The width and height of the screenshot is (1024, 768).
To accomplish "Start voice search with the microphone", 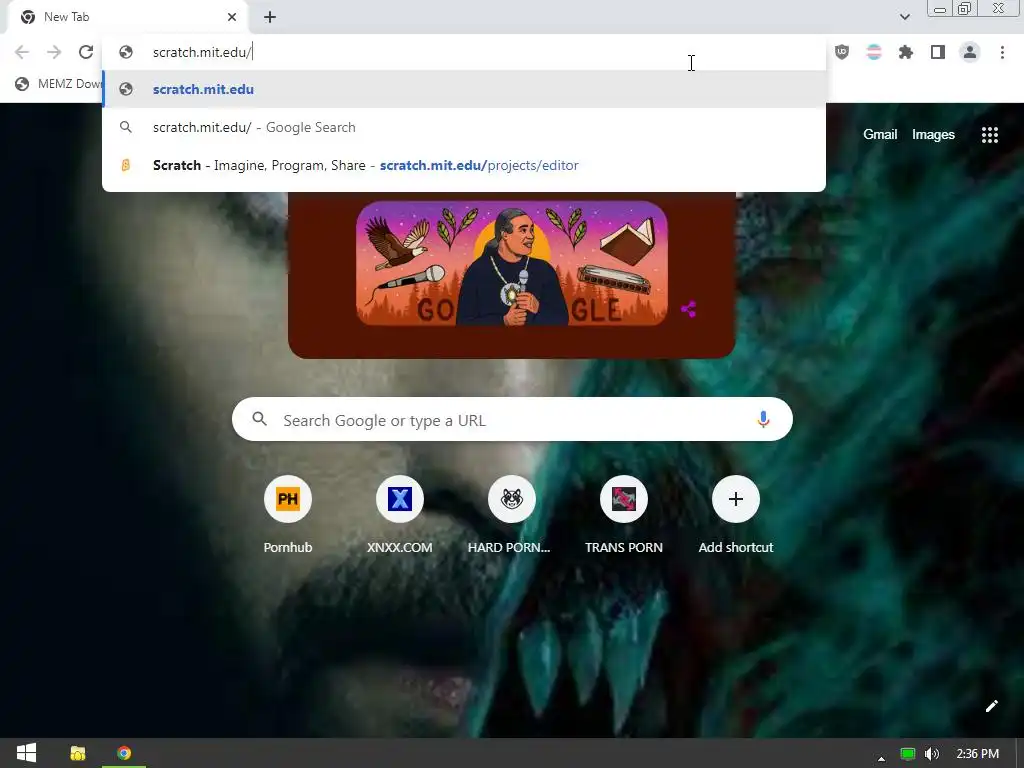I will coord(763,420).
